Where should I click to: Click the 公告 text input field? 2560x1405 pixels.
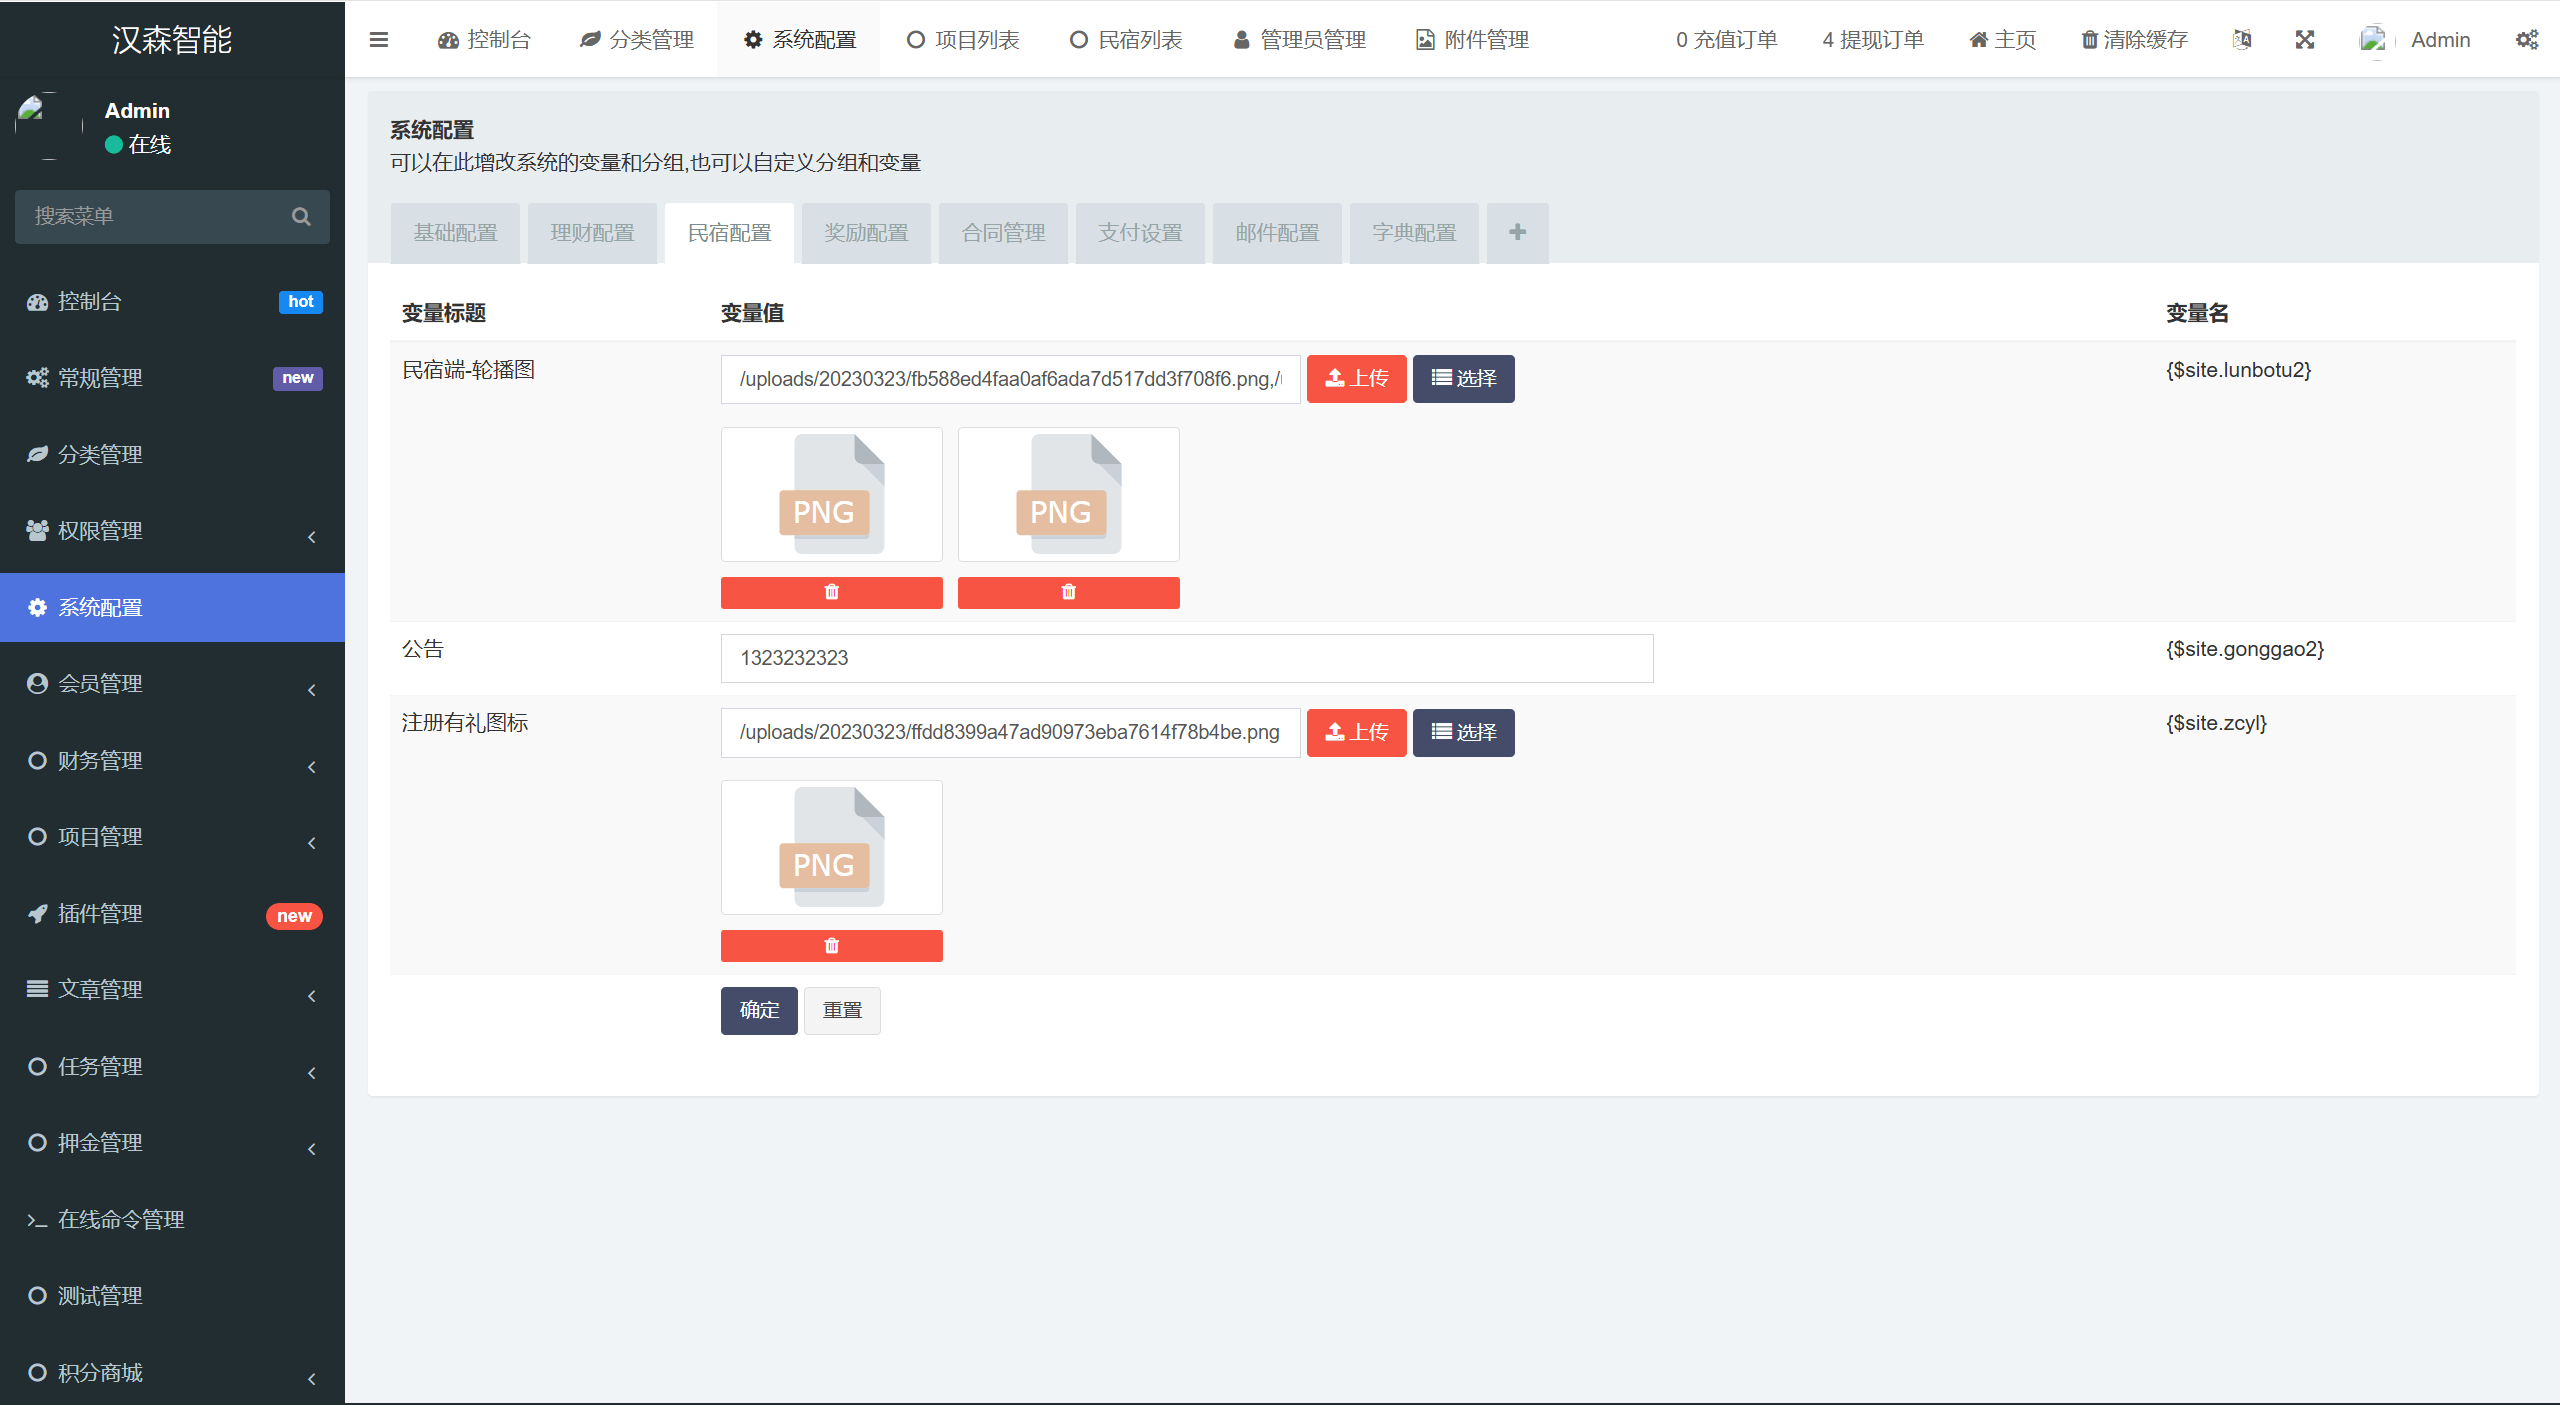[x=1186, y=658]
